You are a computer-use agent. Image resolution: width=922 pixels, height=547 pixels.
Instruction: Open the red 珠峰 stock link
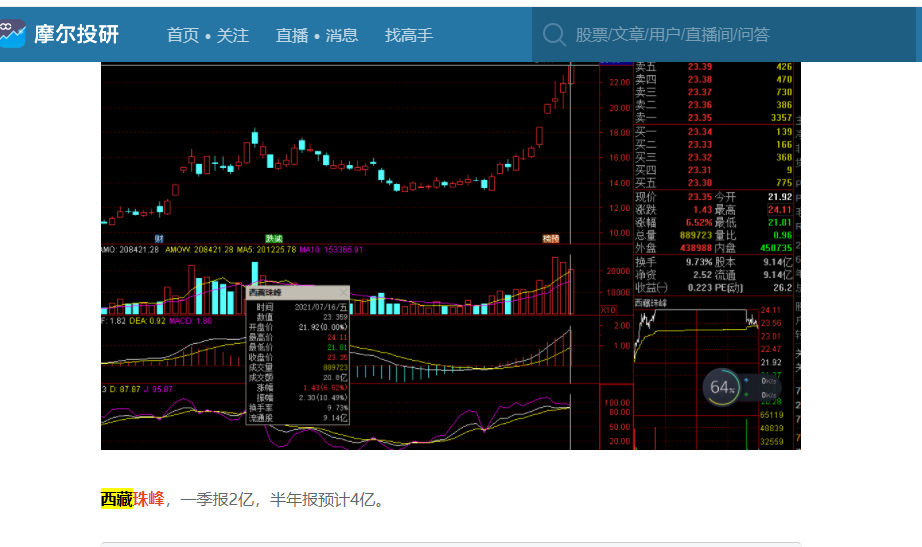point(149,499)
